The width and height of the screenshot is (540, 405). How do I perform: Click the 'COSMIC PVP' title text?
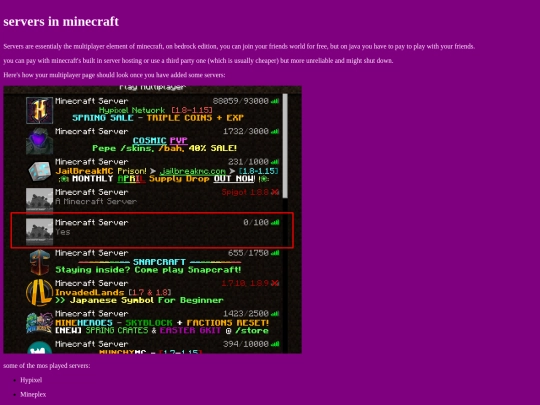(160, 141)
